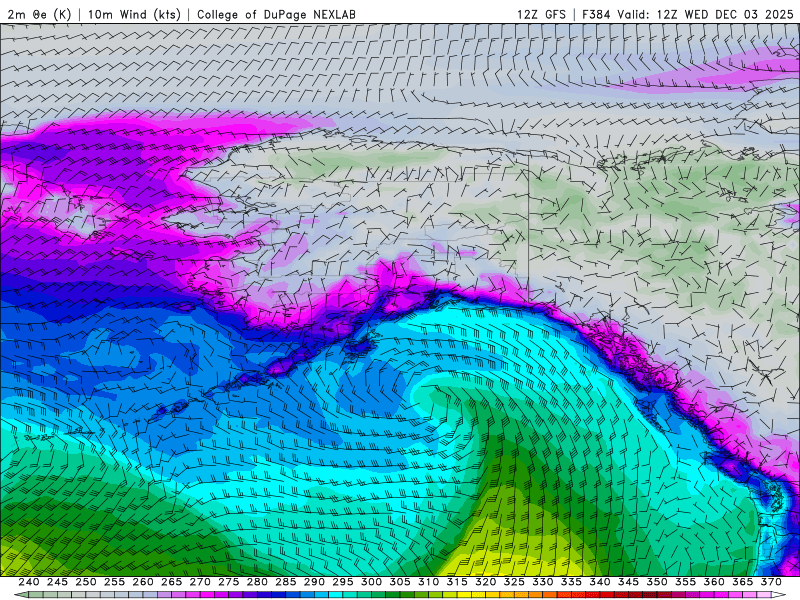Click the 340 colorbar scale value

click(600, 582)
